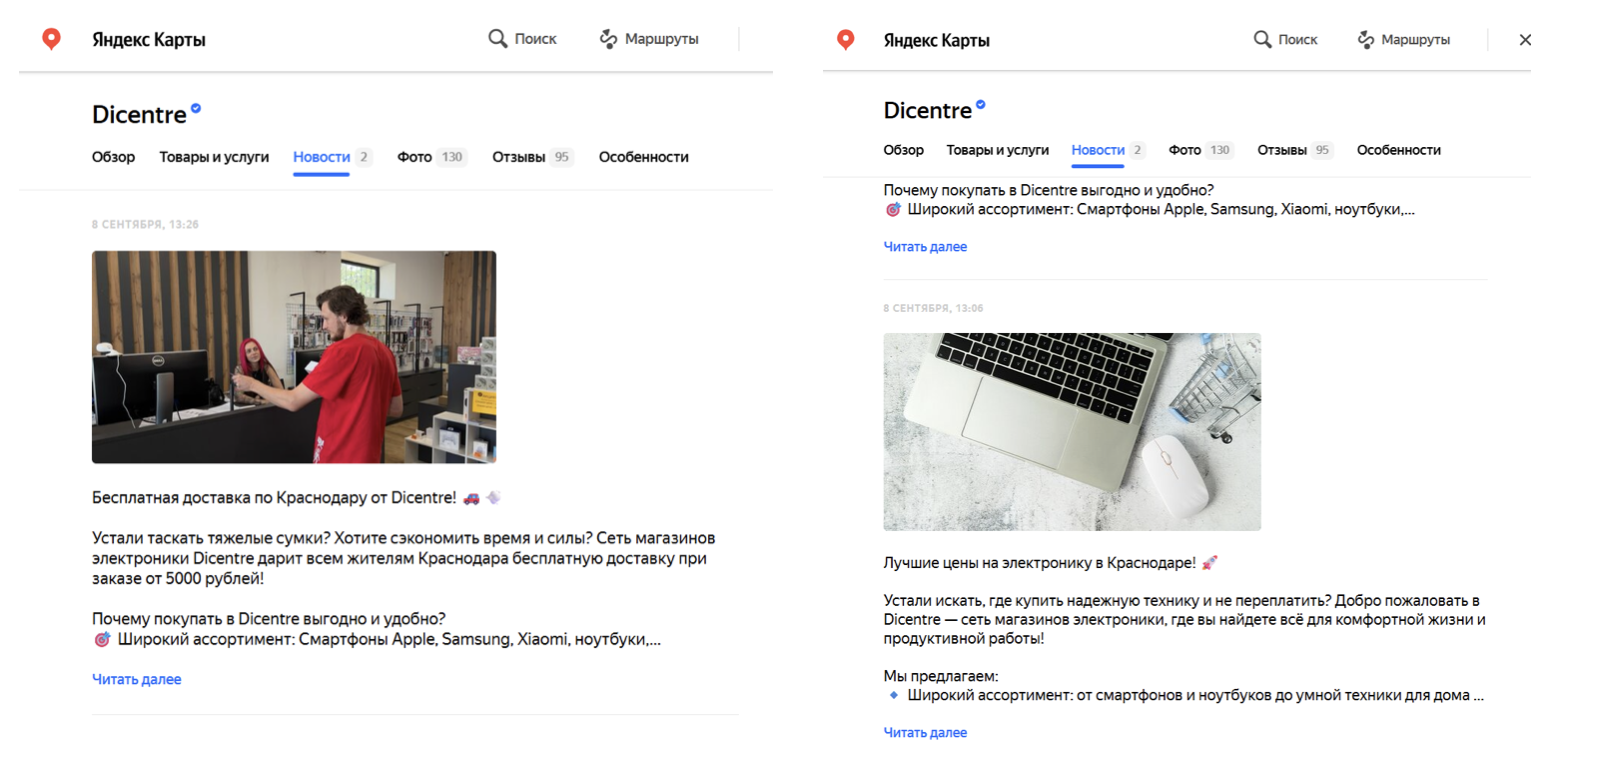This screenshot has height=770, width=1598.
Task: Open the Отзывы 95 tab in left panel
Action: (532, 157)
